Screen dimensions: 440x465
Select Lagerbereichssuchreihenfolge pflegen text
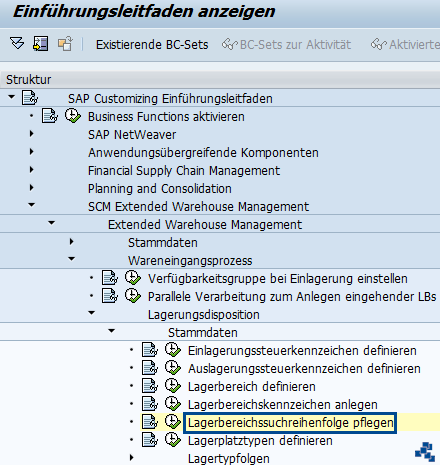(290, 423)
